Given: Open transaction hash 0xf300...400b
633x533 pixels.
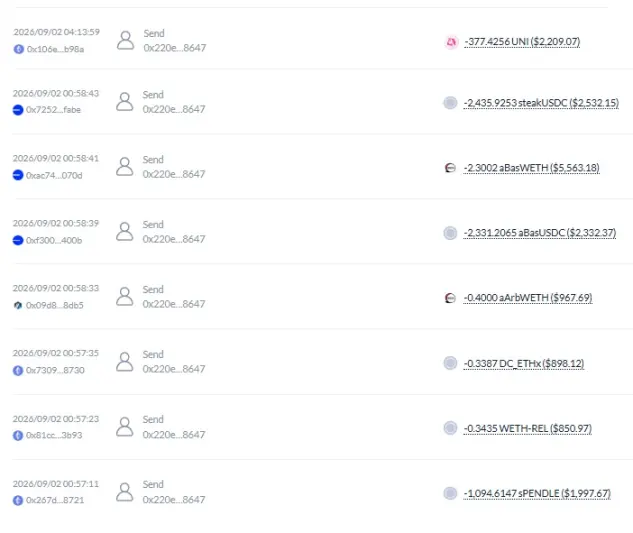Looking at the screenshot, I should click(54, 241).
